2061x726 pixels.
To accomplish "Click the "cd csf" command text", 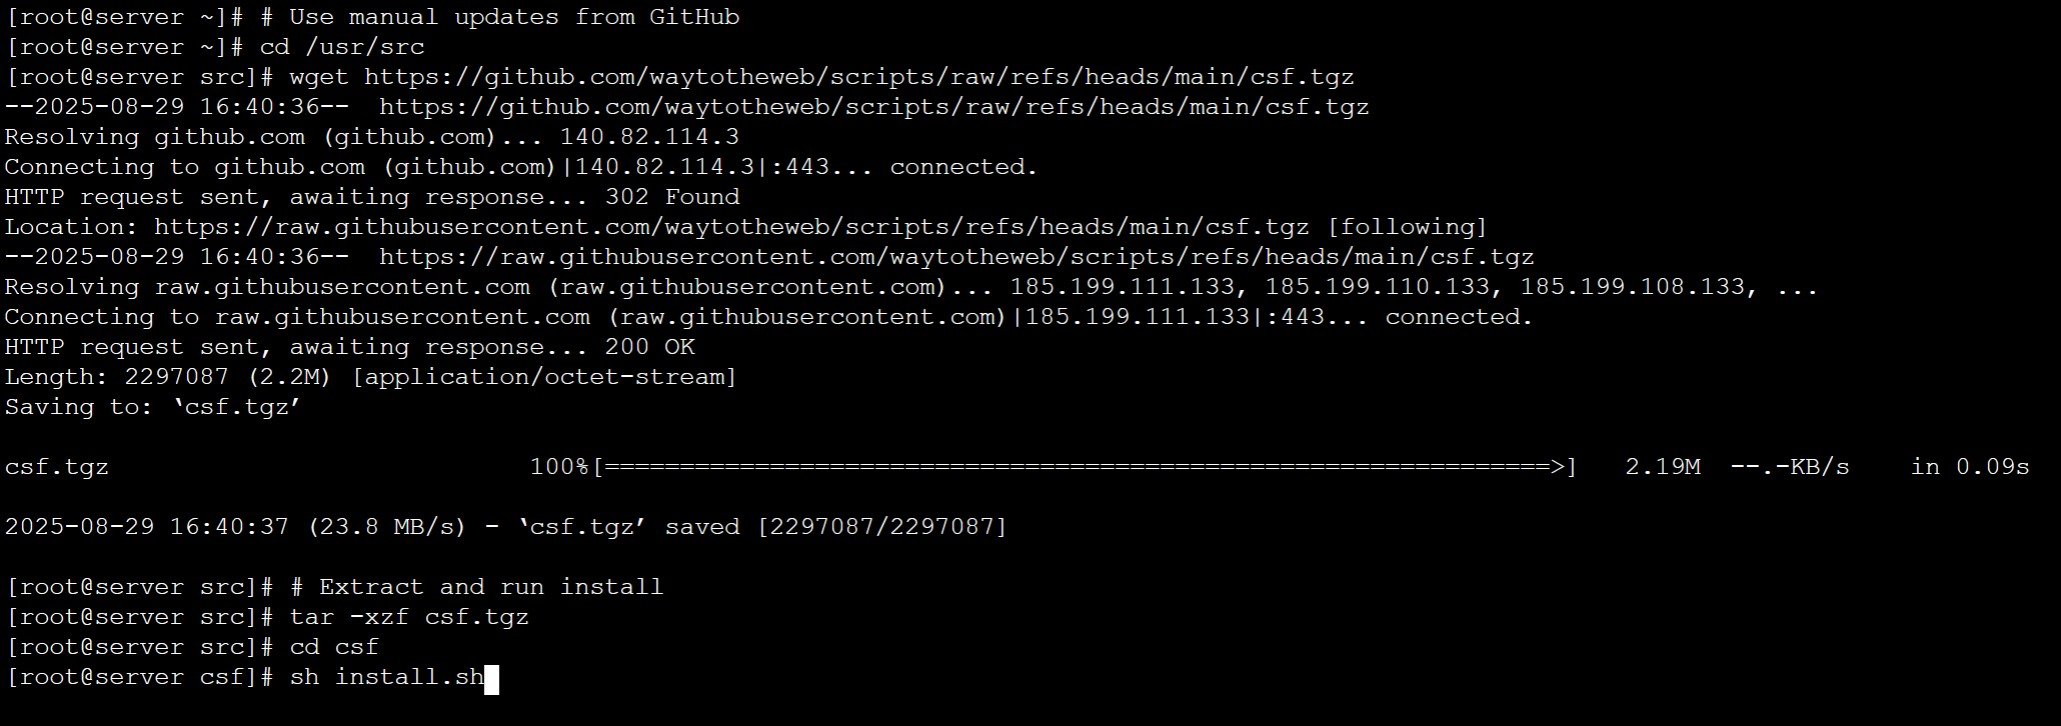I will 334,647.
